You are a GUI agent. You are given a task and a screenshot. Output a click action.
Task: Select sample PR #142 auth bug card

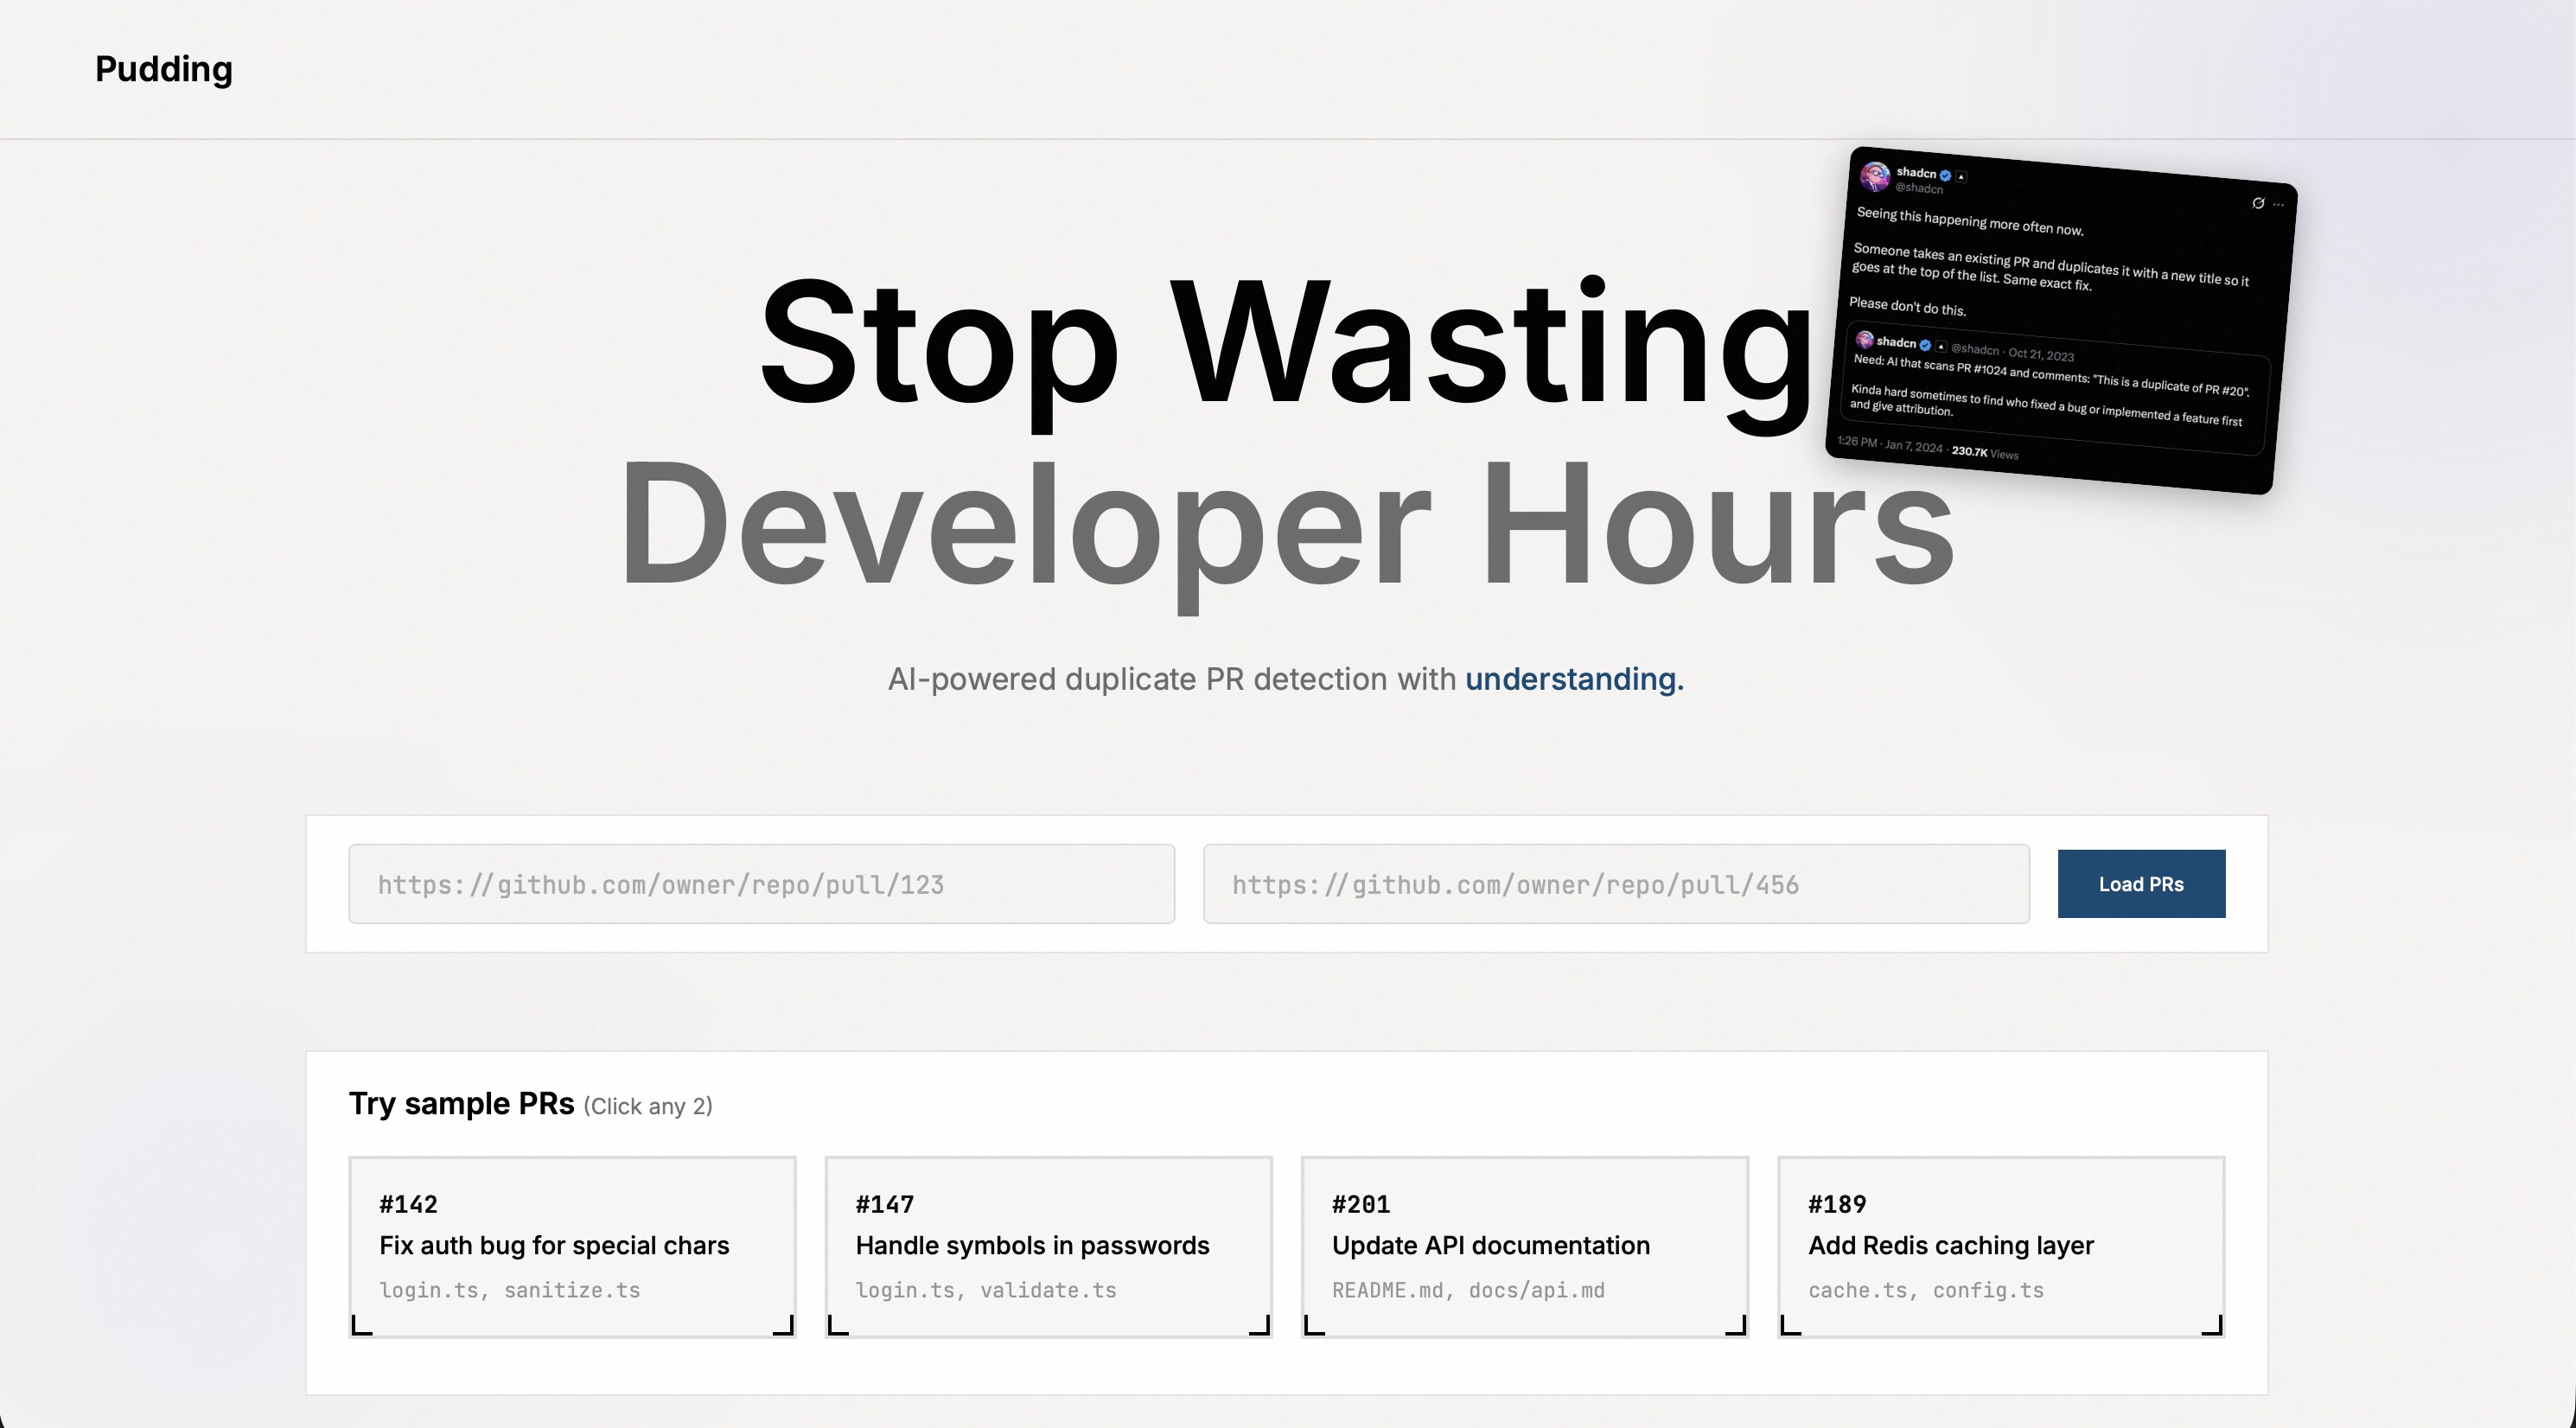click(572, 1246)
